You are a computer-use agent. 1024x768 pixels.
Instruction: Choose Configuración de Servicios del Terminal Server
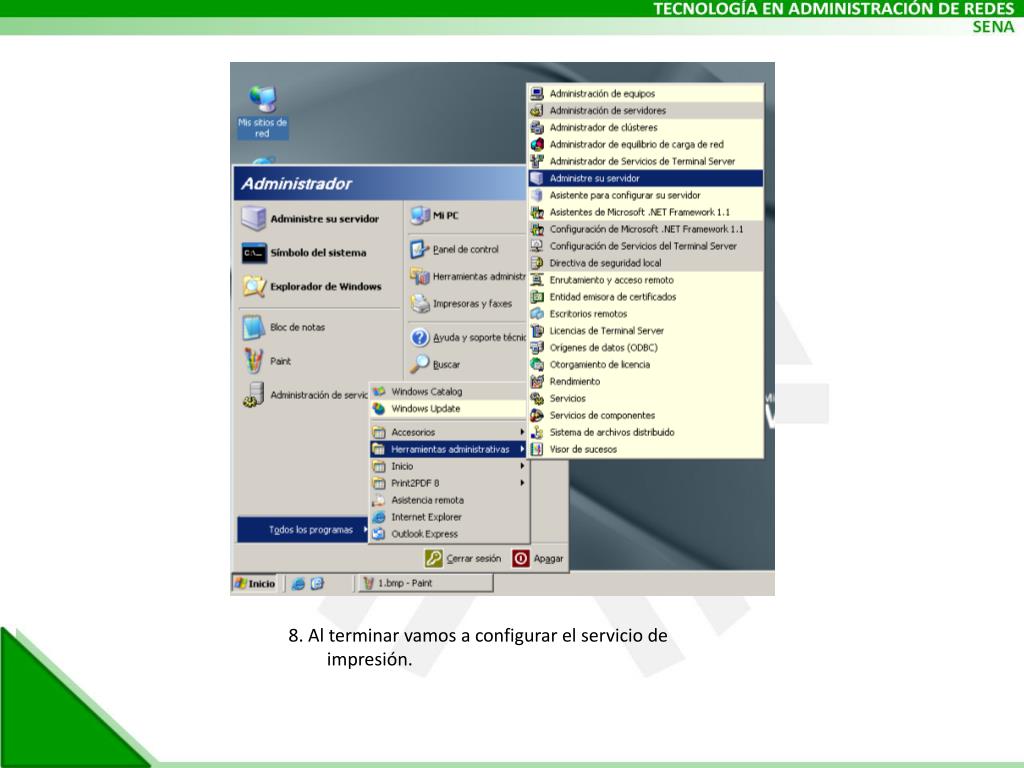point(645,246)
